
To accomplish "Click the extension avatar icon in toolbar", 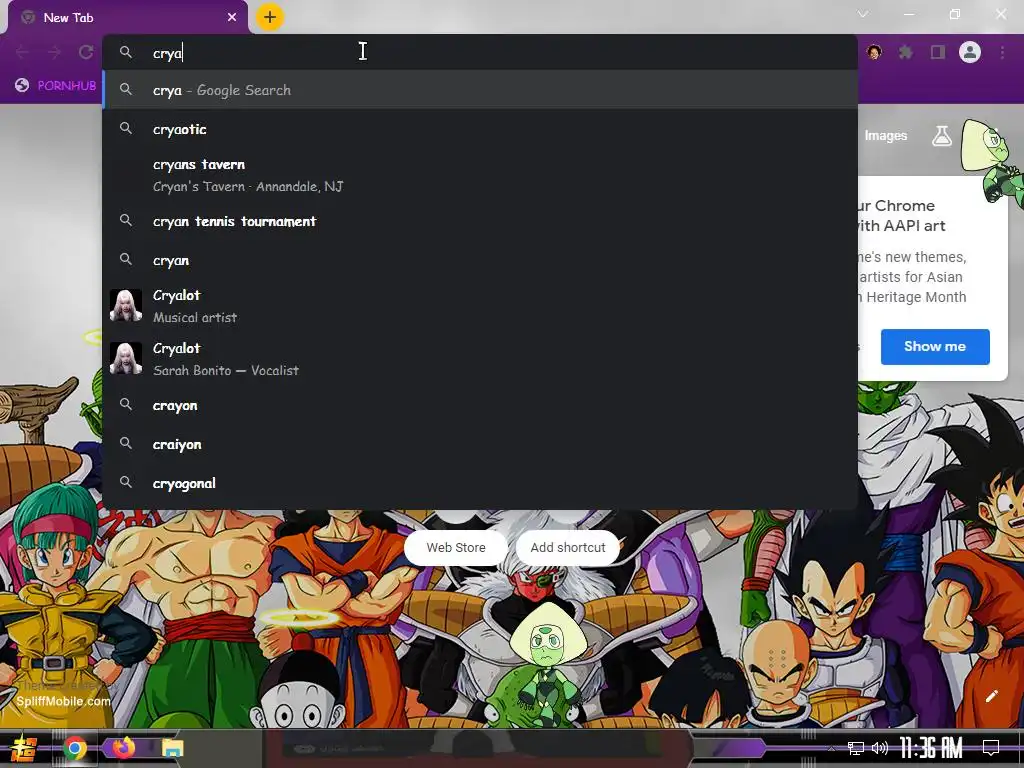I will coord(874,52).
